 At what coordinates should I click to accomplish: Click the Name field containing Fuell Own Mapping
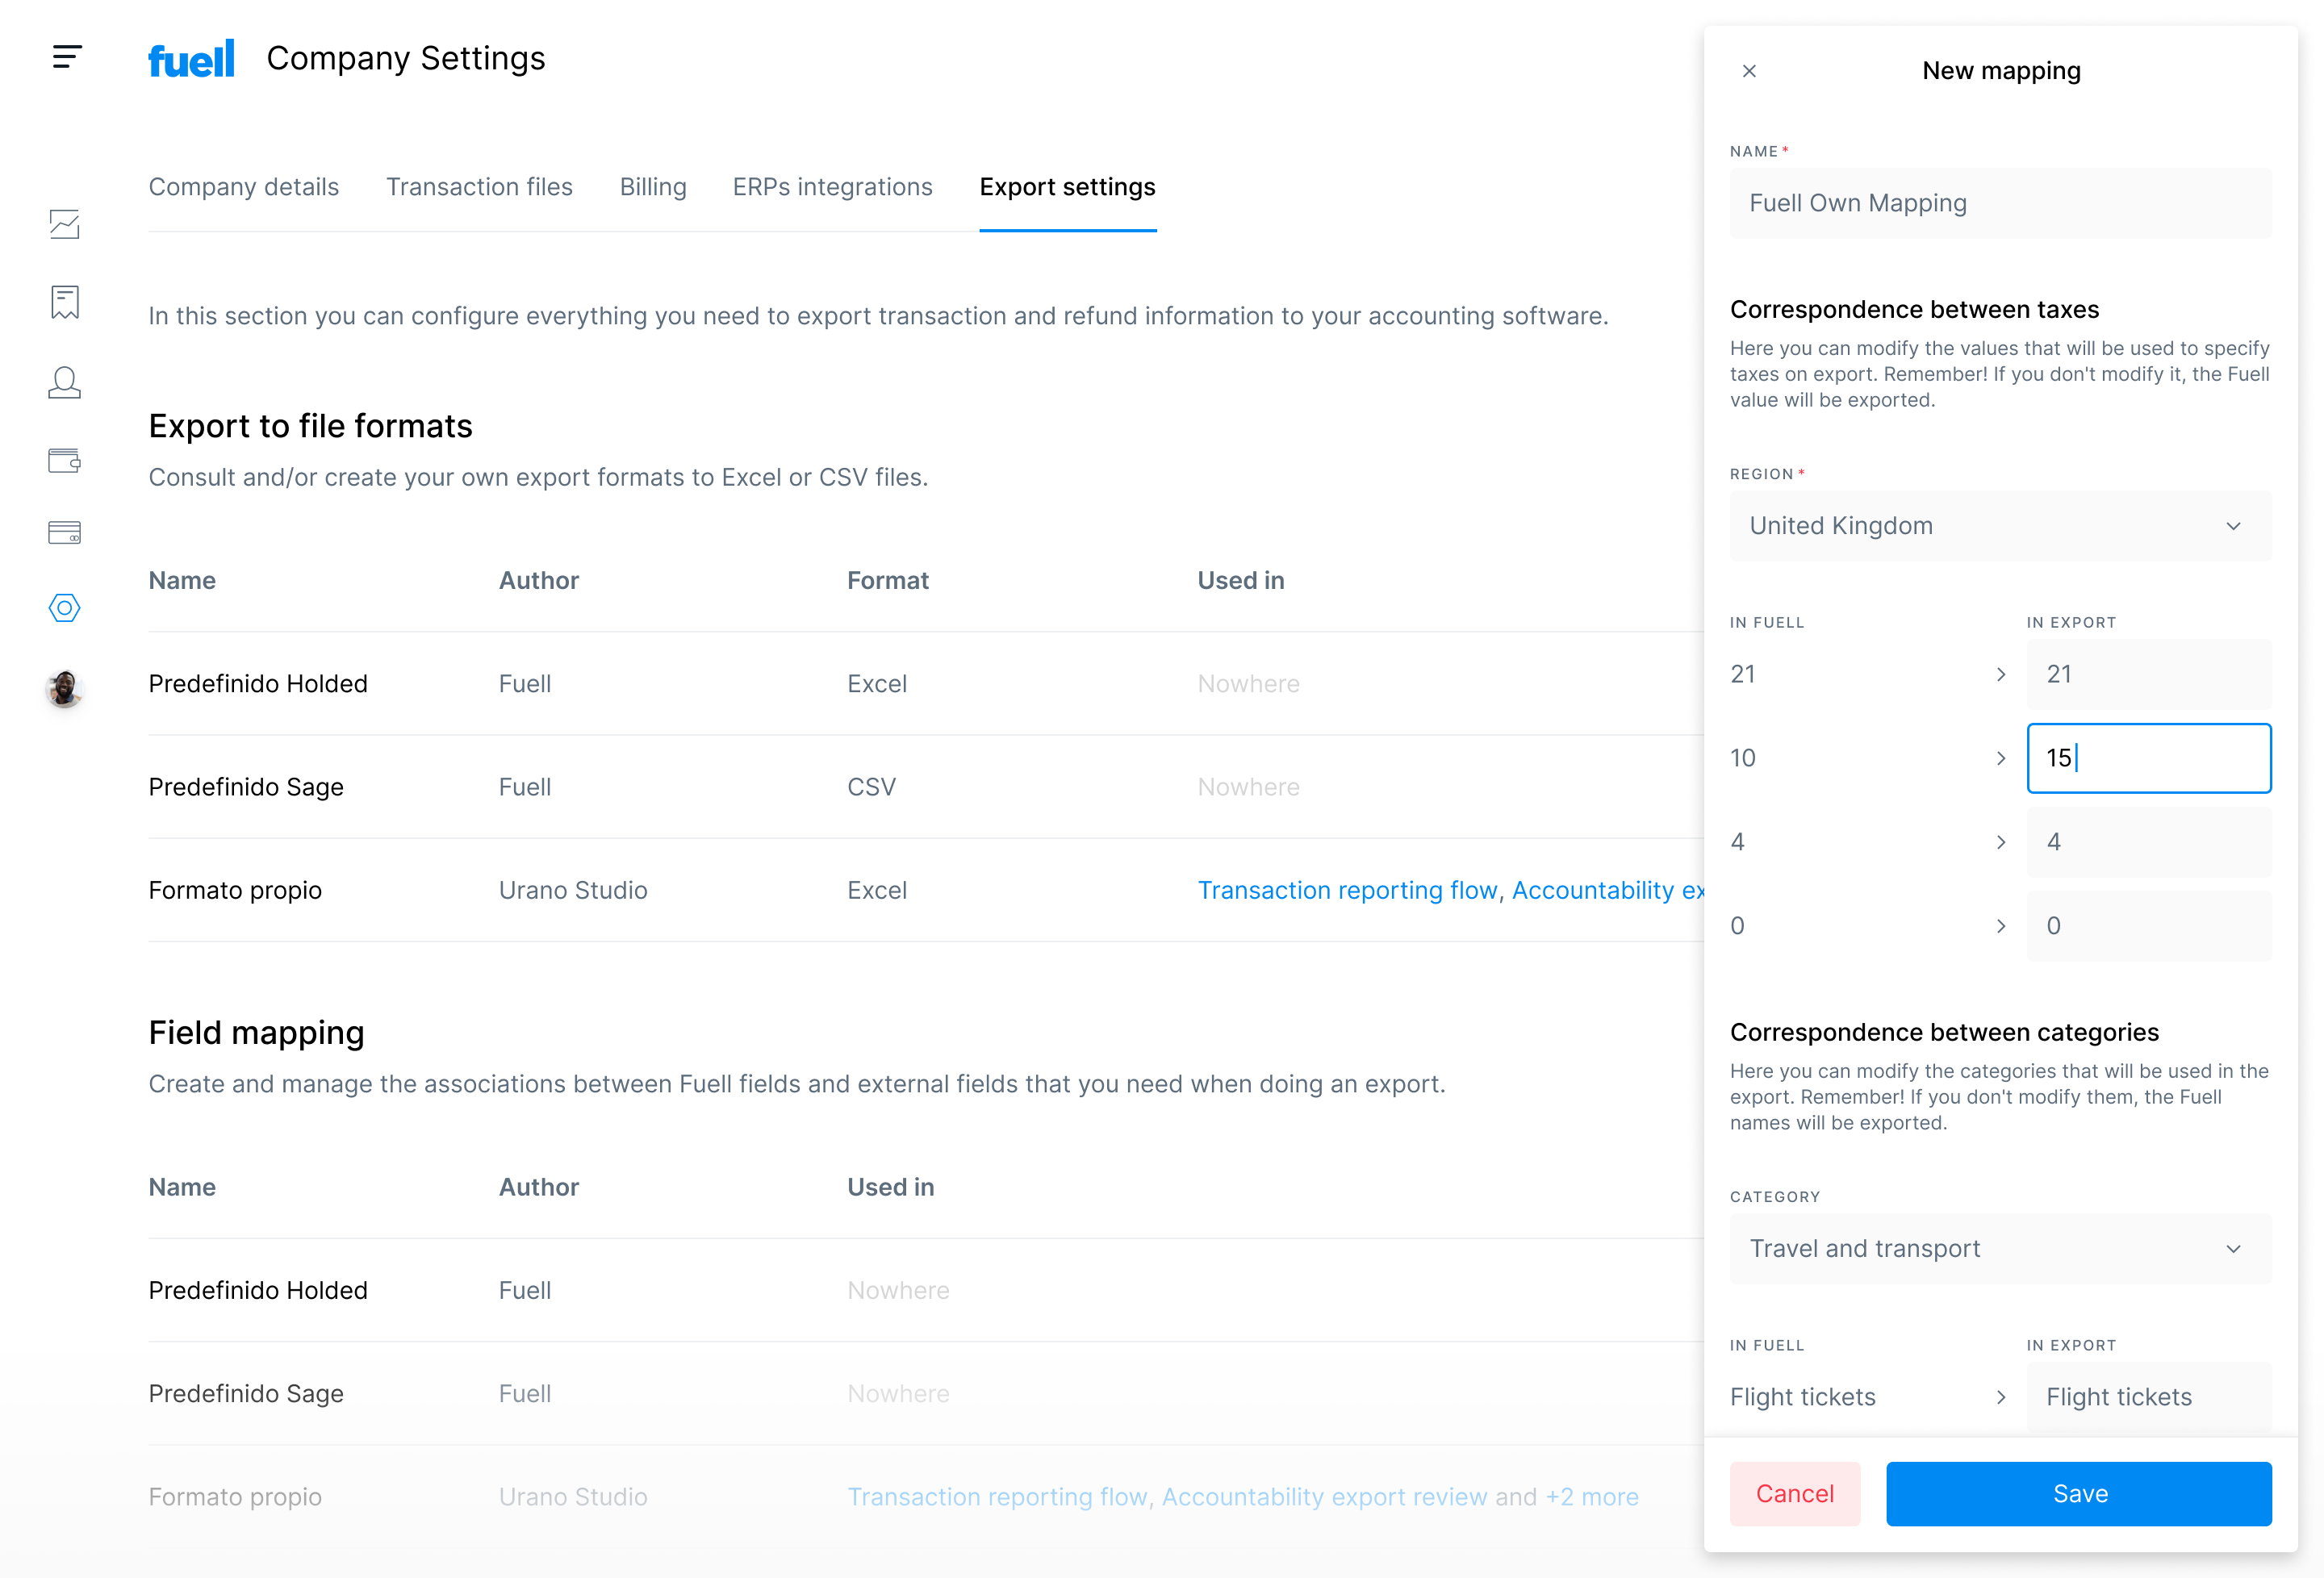2000,203
